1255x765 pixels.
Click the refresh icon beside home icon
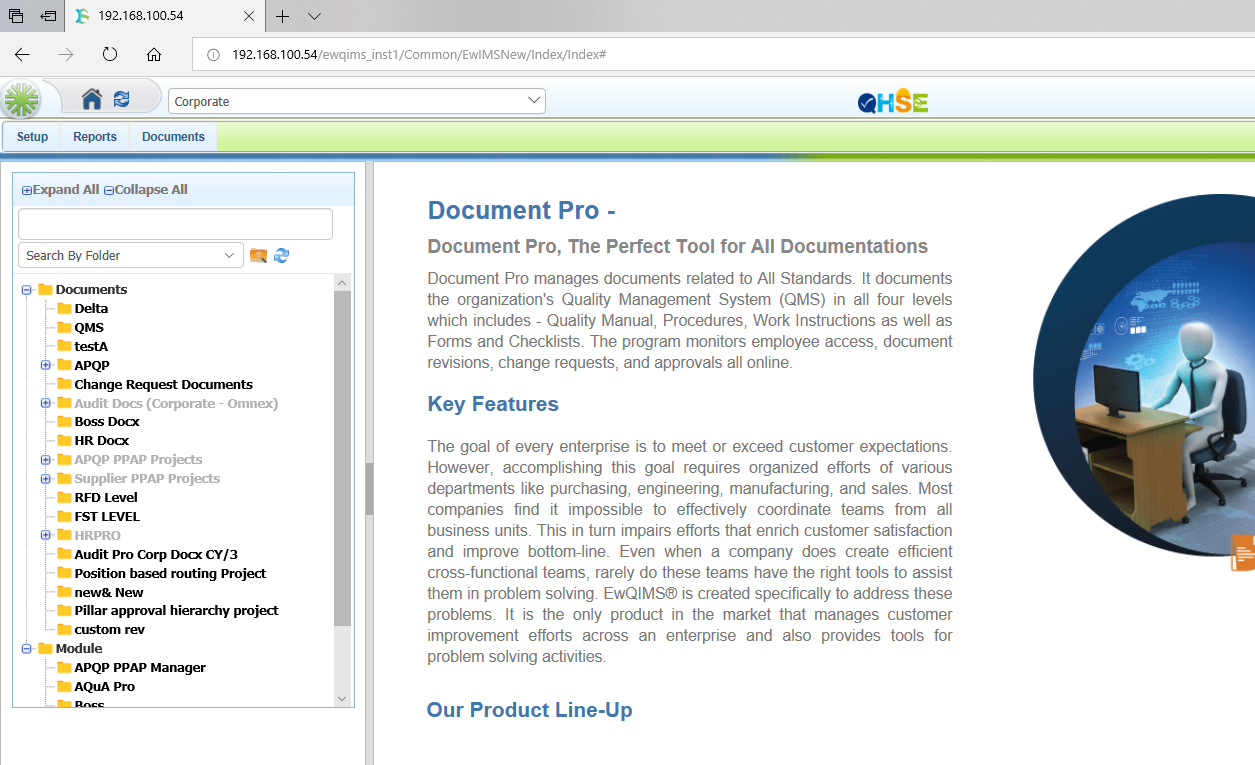pyautogui.click(x=122, y=99)
